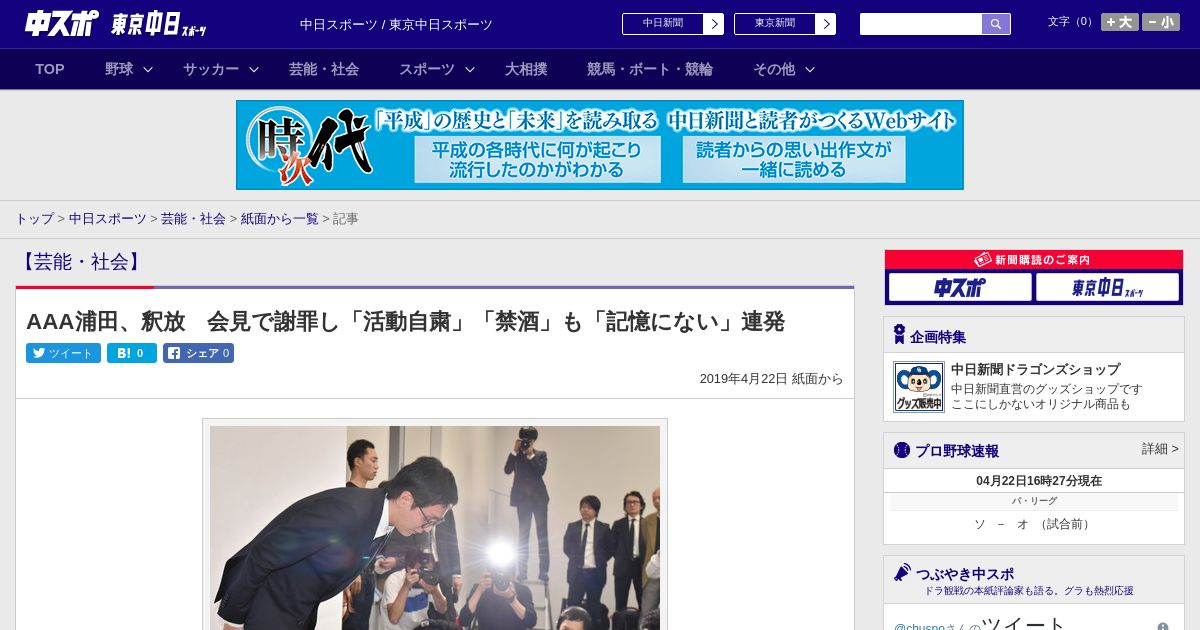Click 紙面から一覧 breadcrumb link

279,219
